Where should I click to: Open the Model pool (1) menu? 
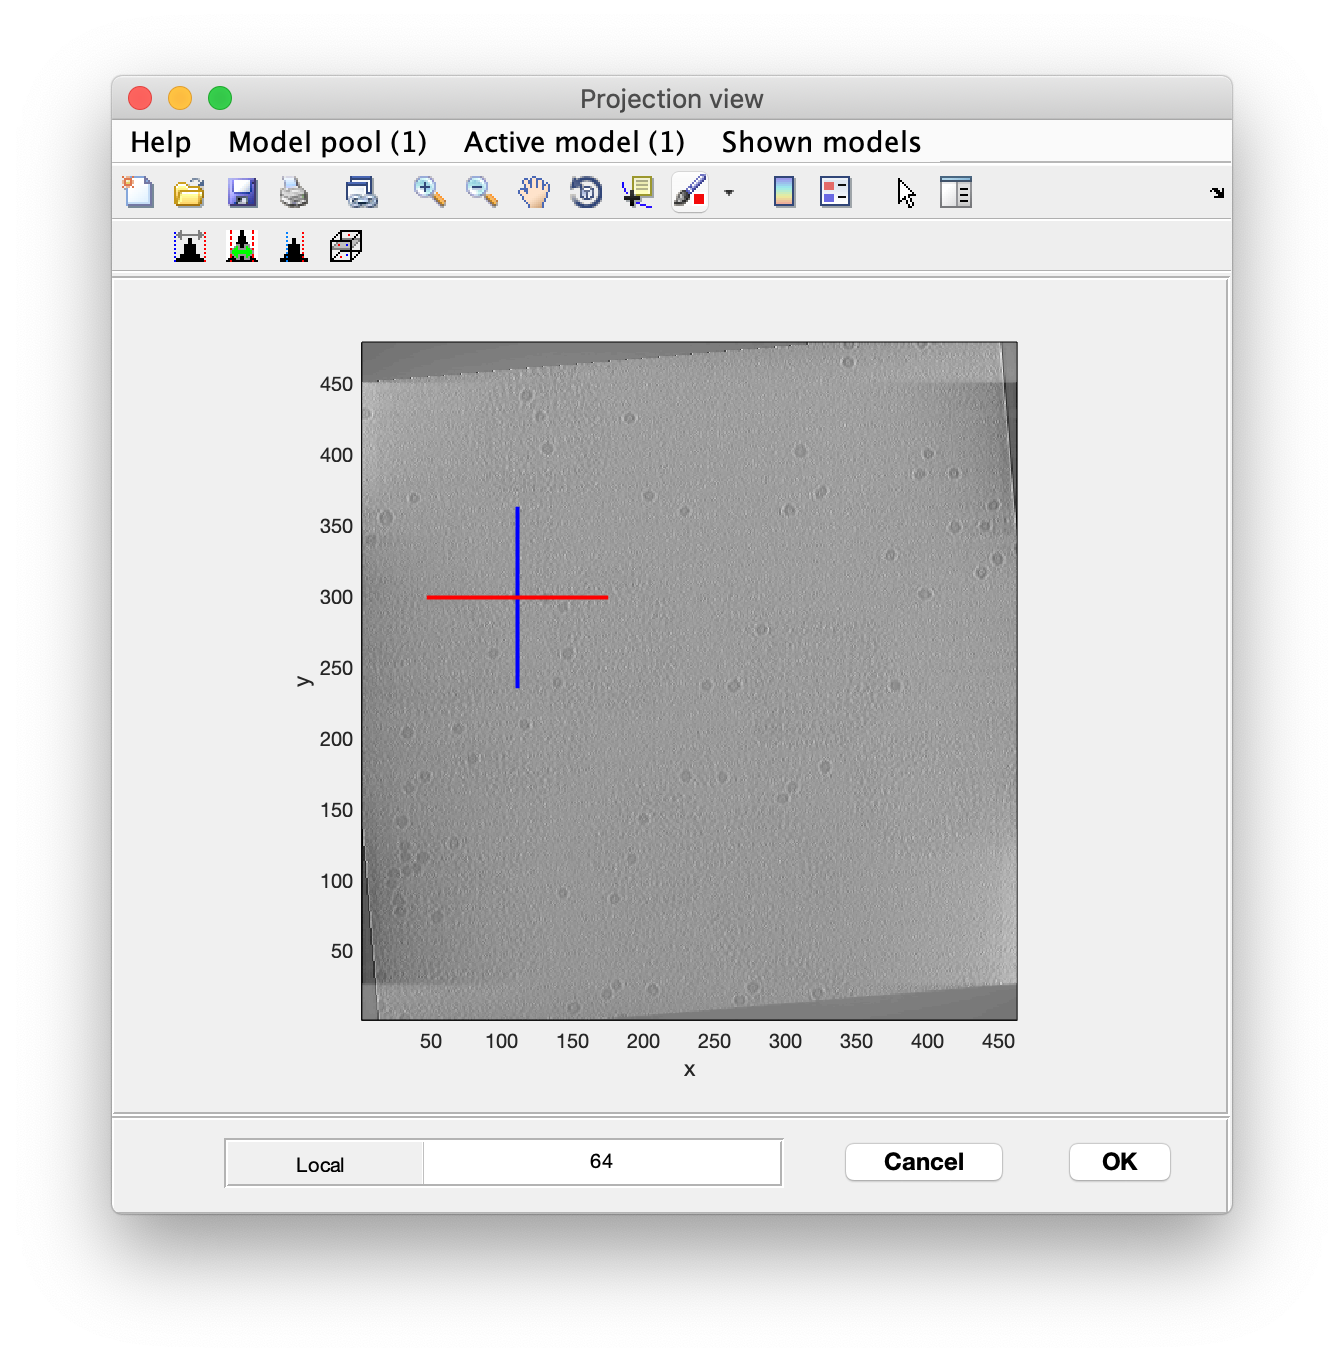click(x=327, y=142)
